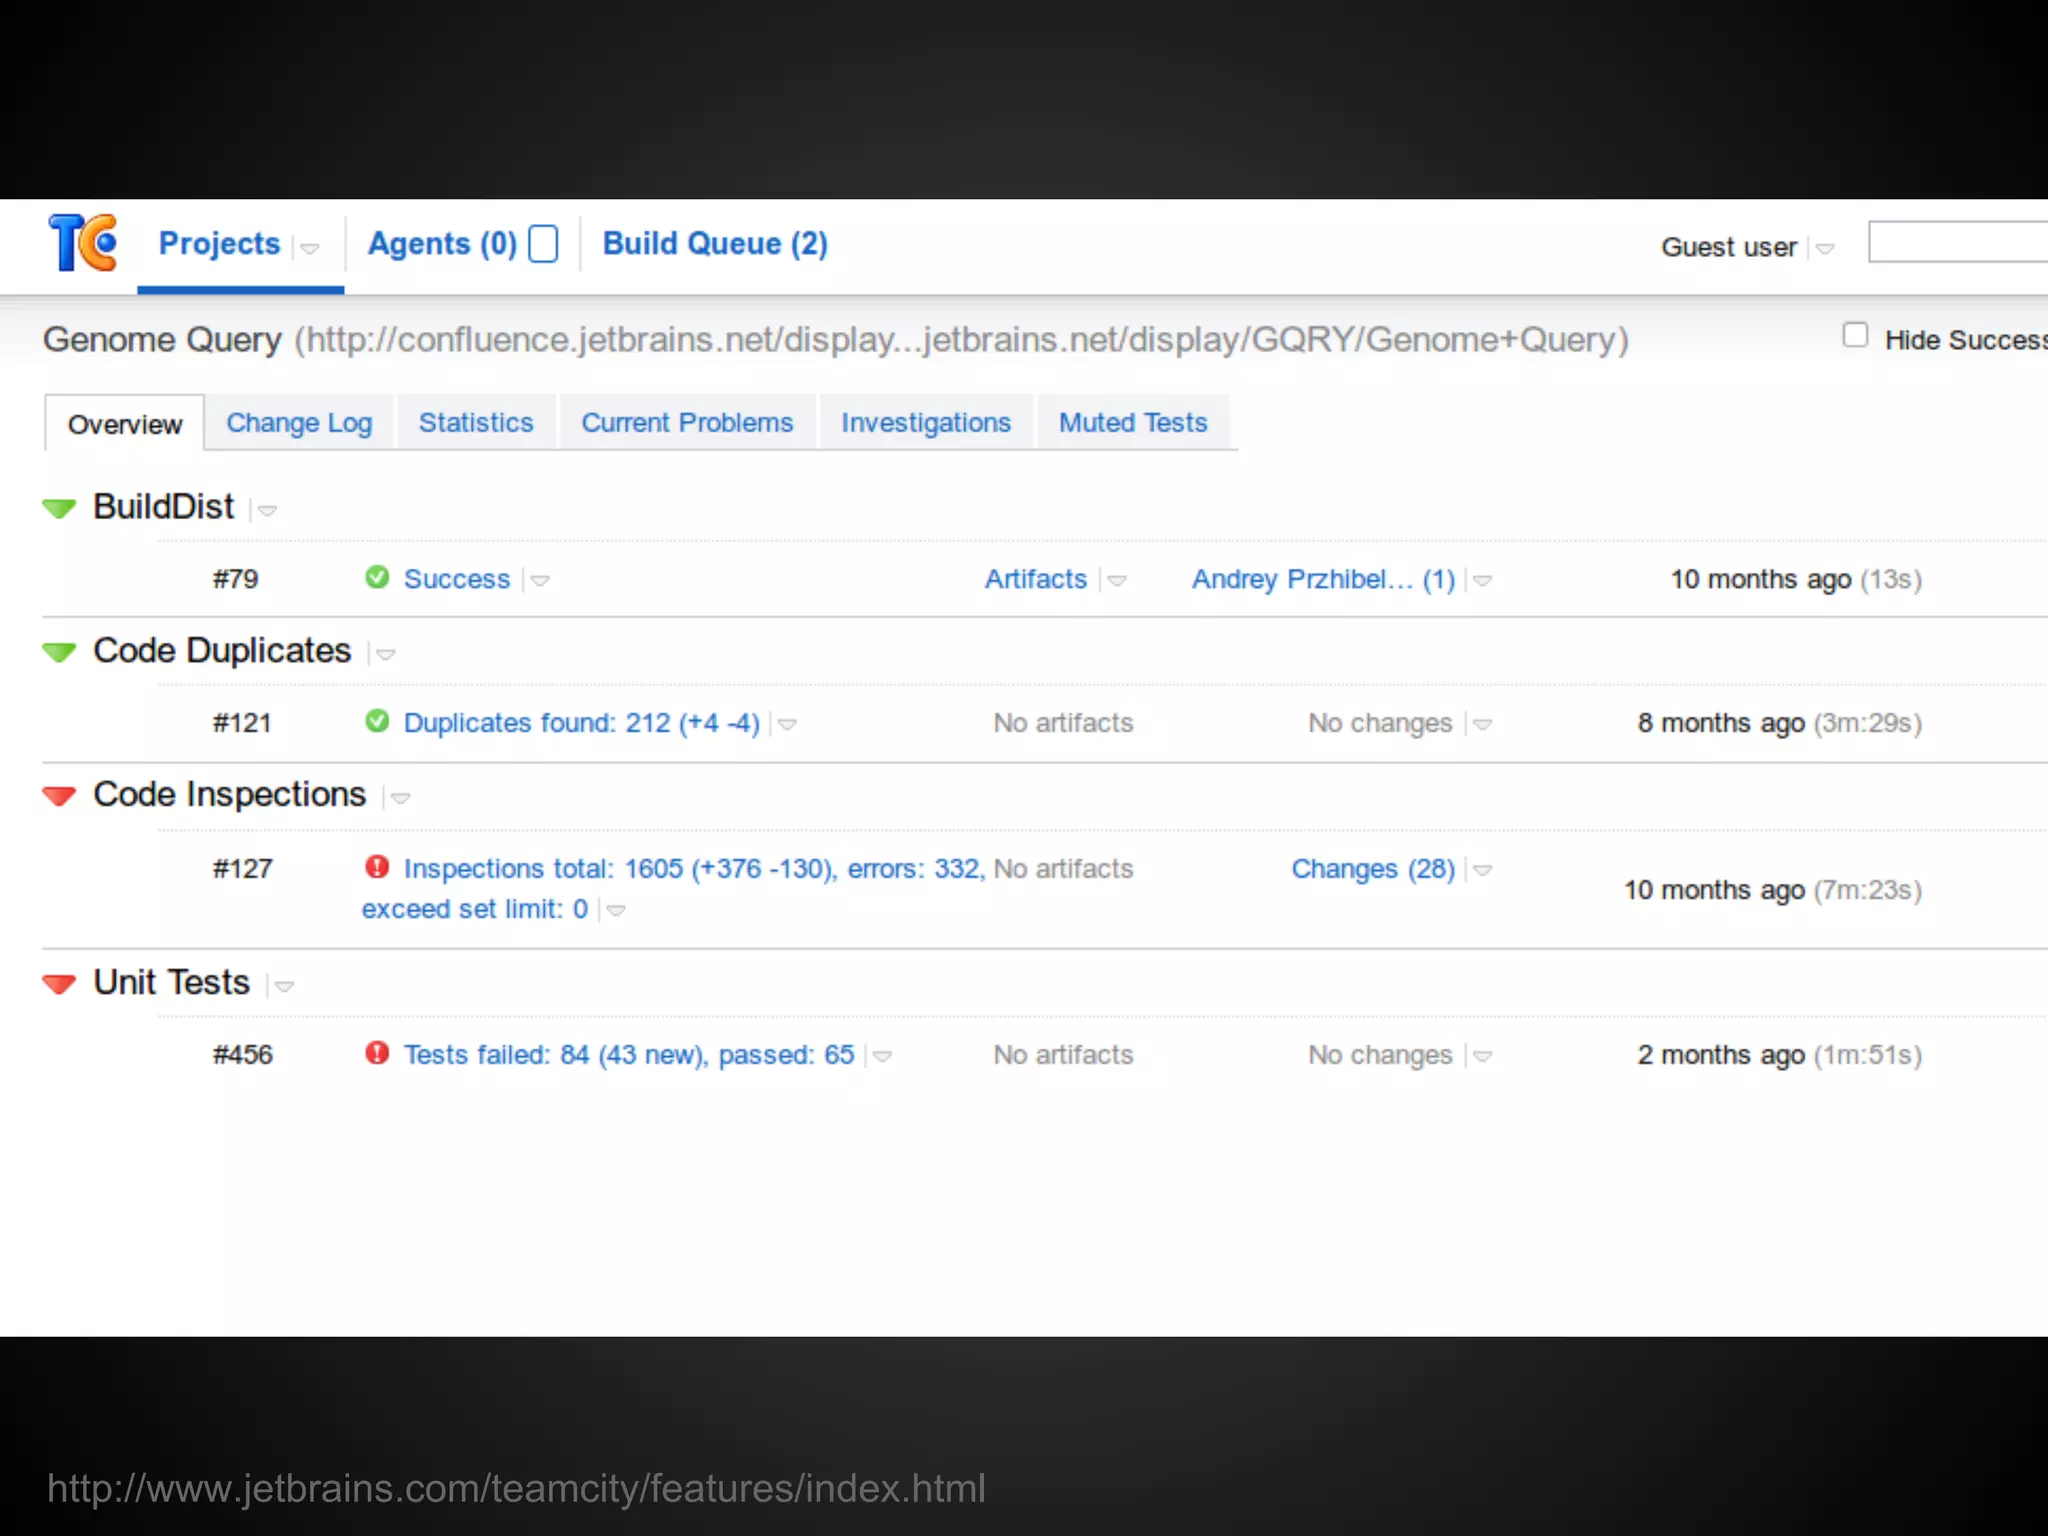Switch to the Change Log tab
The height and width of the screenshot is (1536, 2048).
299,423
